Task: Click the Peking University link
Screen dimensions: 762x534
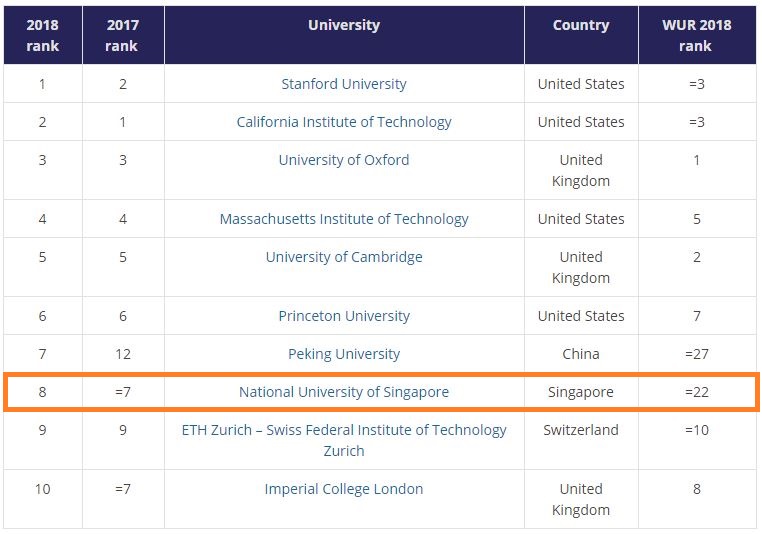Action: point(344,354)
